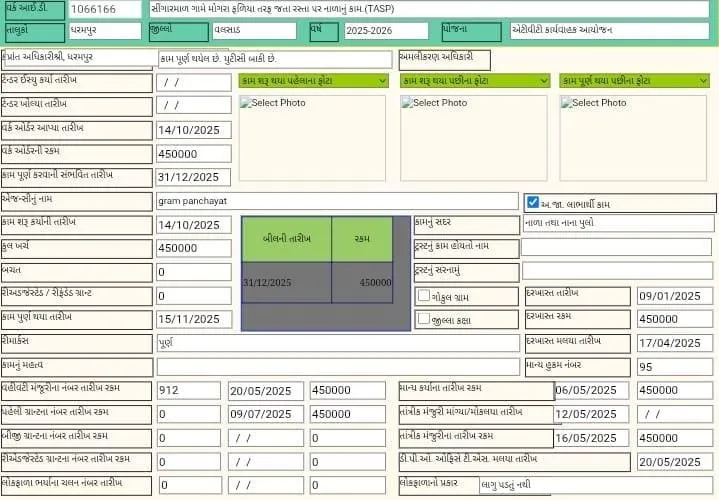Image resolution: width=719 pixels, height=500 pixels.
Task: Click the broken image icon in first Select Photo box
Action: coord(246,103)
